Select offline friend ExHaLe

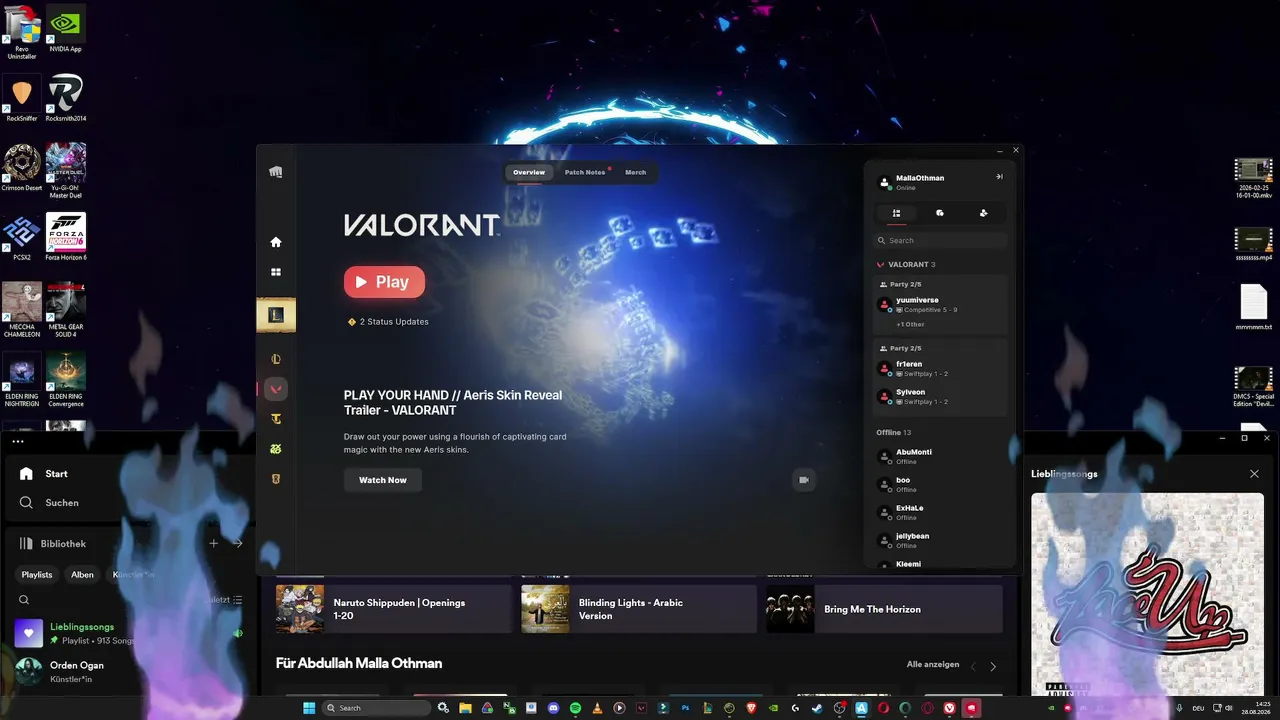[941, 512]
